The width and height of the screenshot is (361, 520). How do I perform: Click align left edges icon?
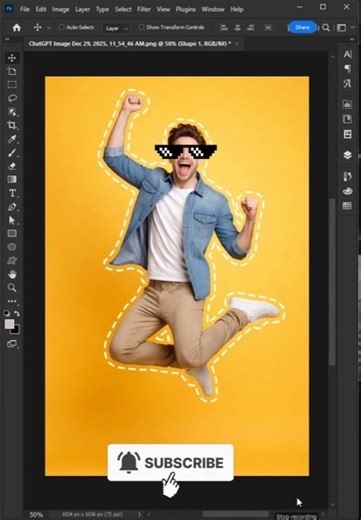224,28
